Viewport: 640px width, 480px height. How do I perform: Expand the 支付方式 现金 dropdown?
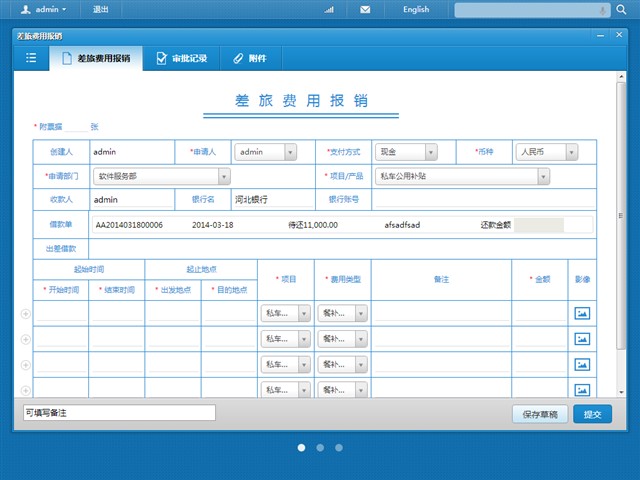tap(406, 152)
